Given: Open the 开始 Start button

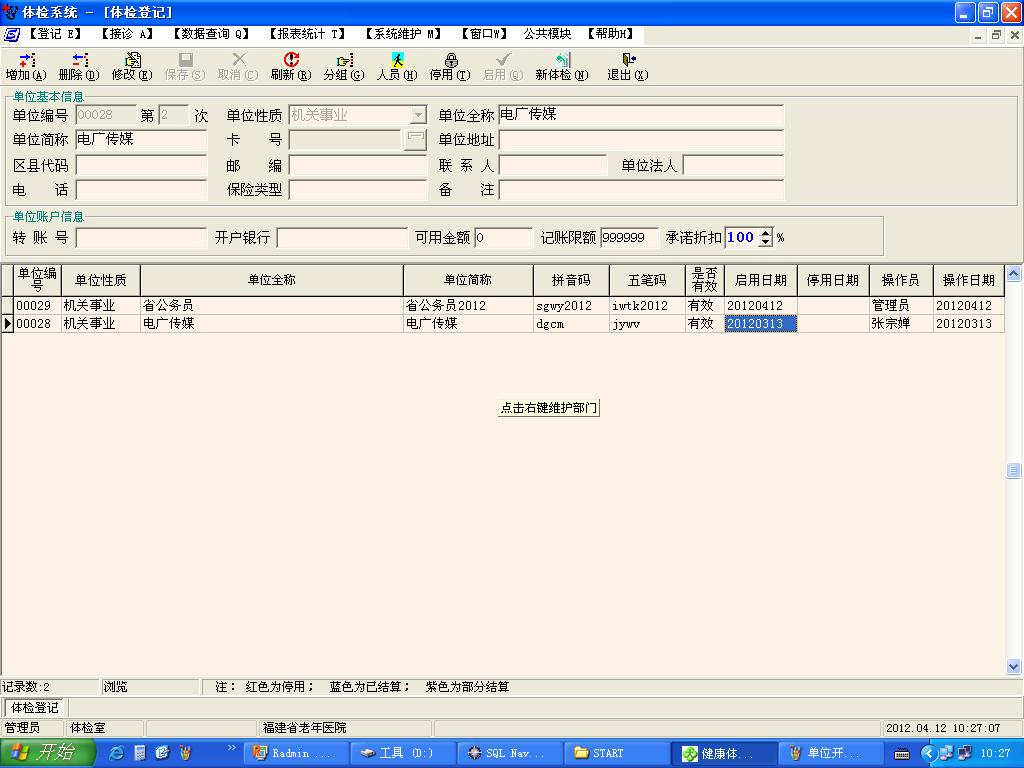Looking at the screenshot, I should 48,753.
